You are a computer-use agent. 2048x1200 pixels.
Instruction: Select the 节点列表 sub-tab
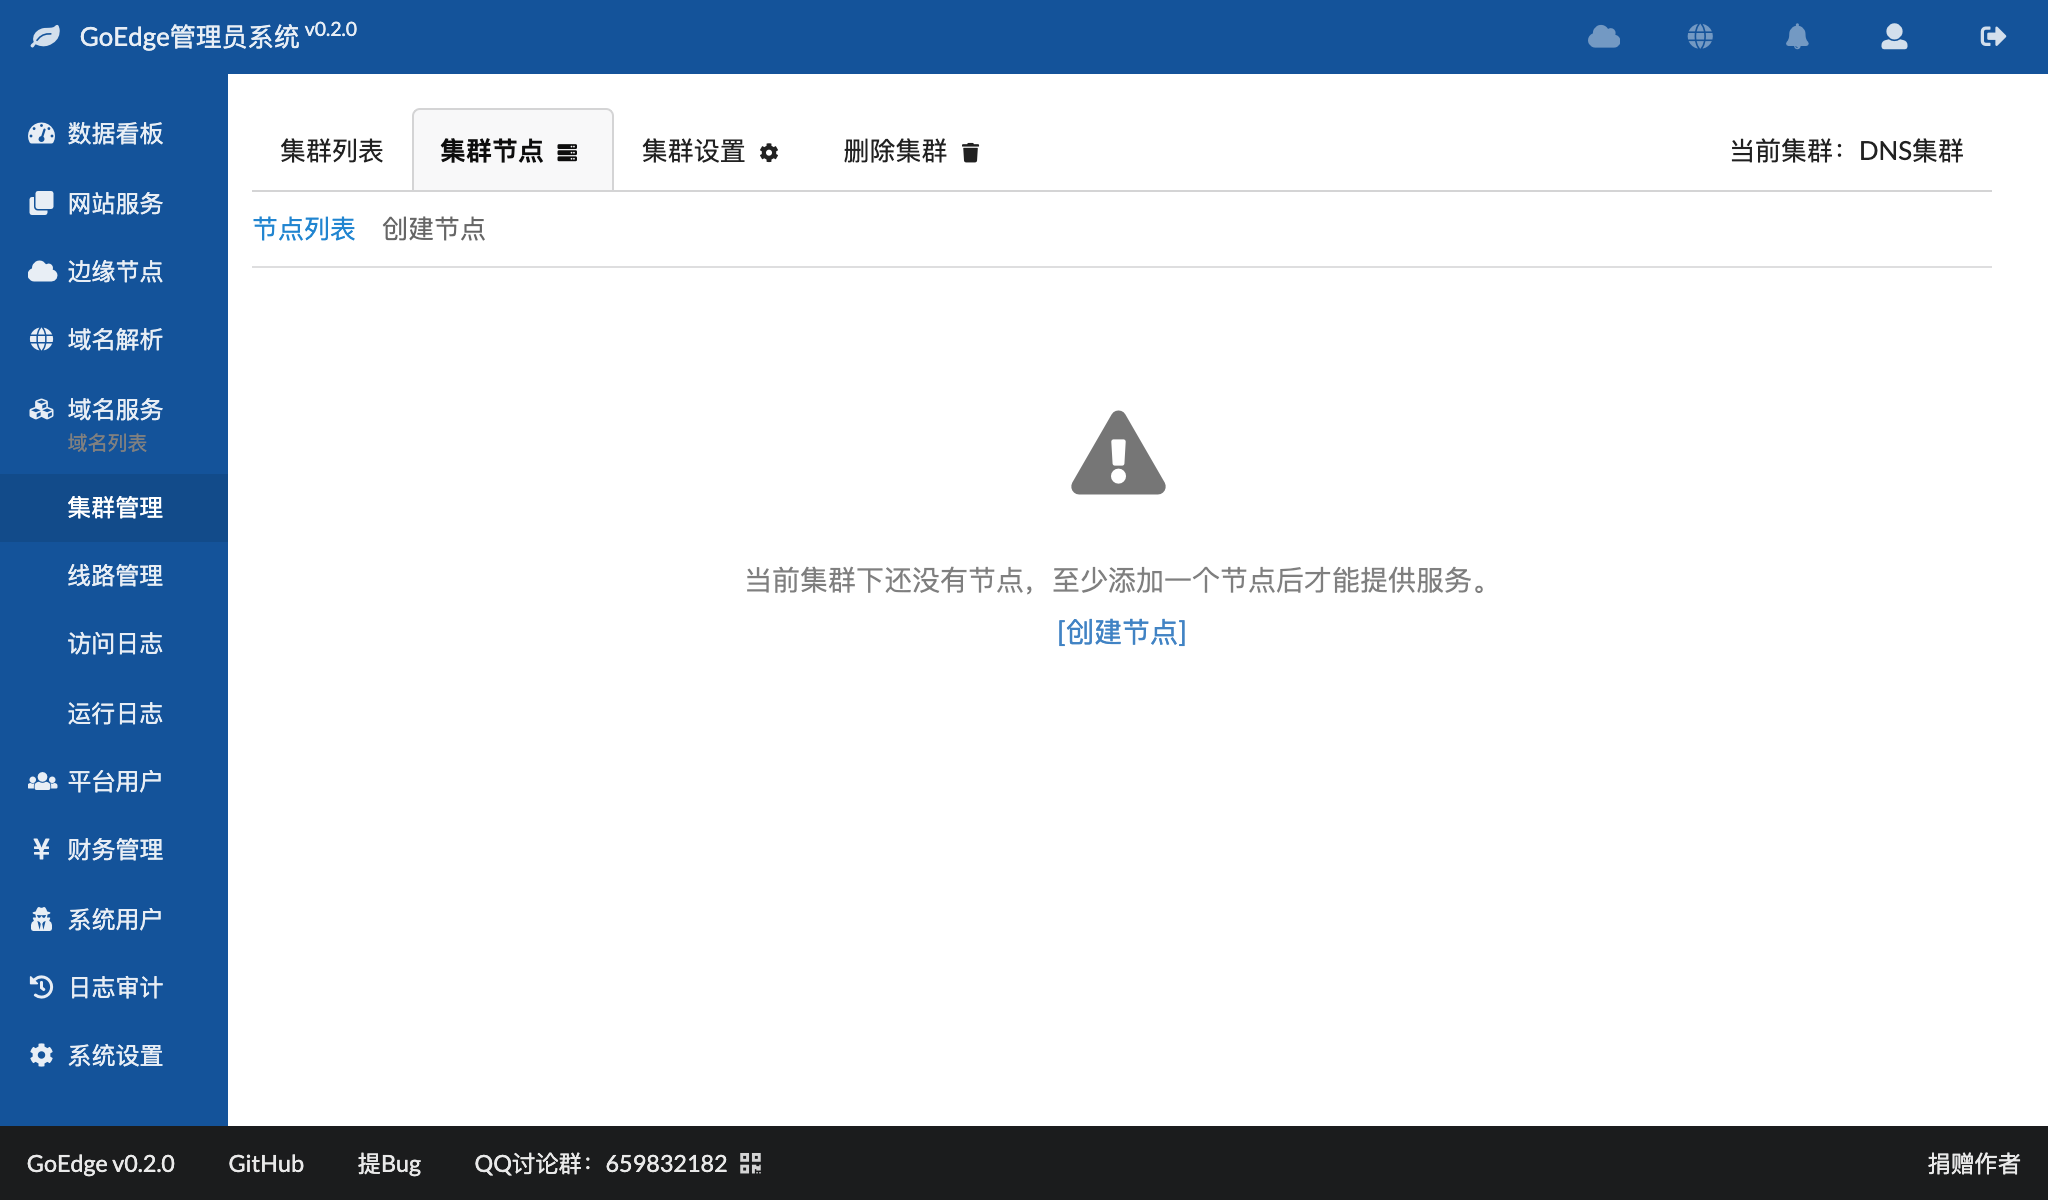coord(304,229)
